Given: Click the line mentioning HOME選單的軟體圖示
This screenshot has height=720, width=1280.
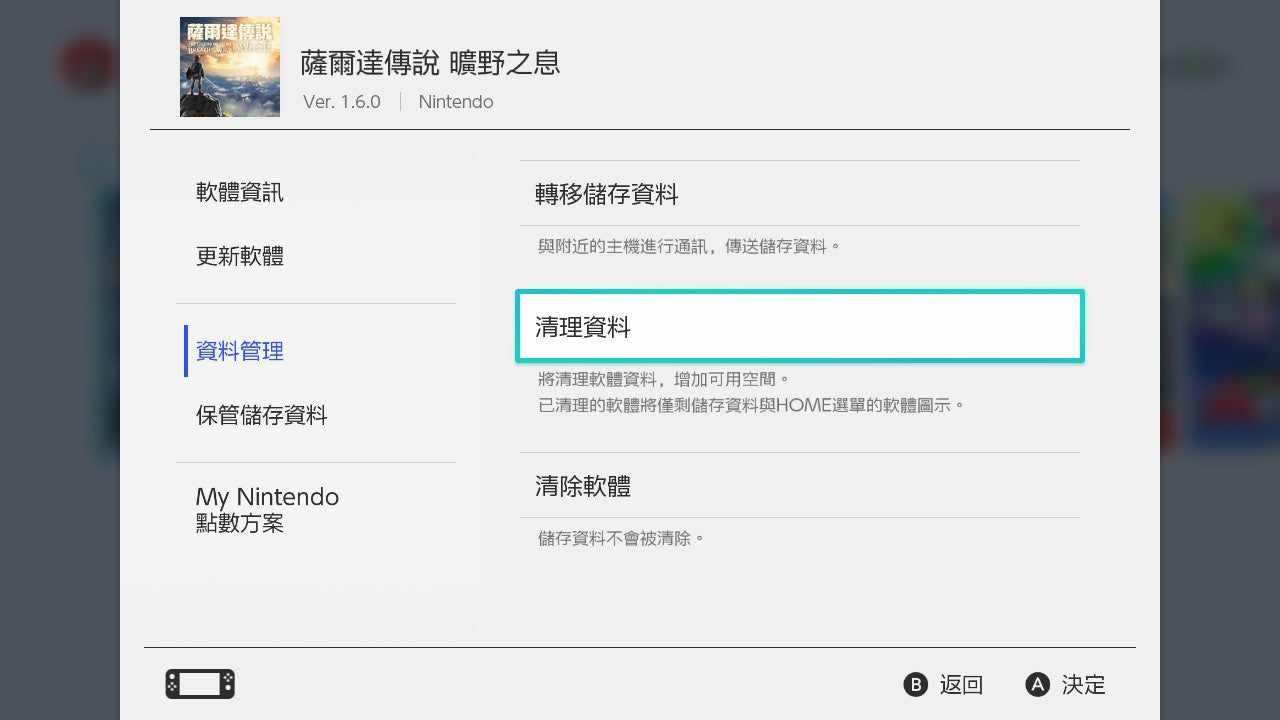Looking at the screenshot, I should pos(751,406).
